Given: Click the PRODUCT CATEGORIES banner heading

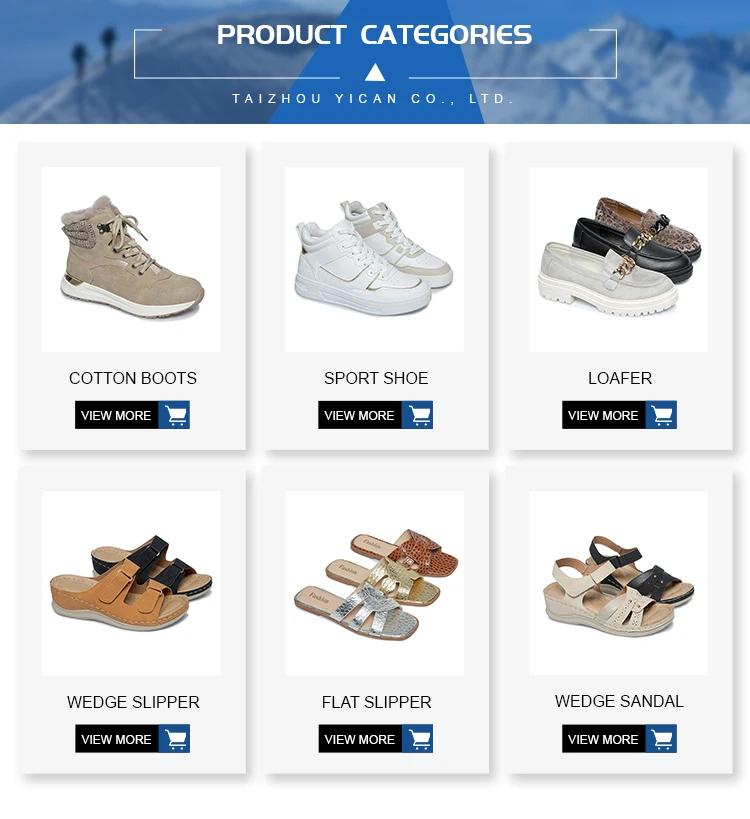Looking at the screenshot, I should click(x=374, y=35).
